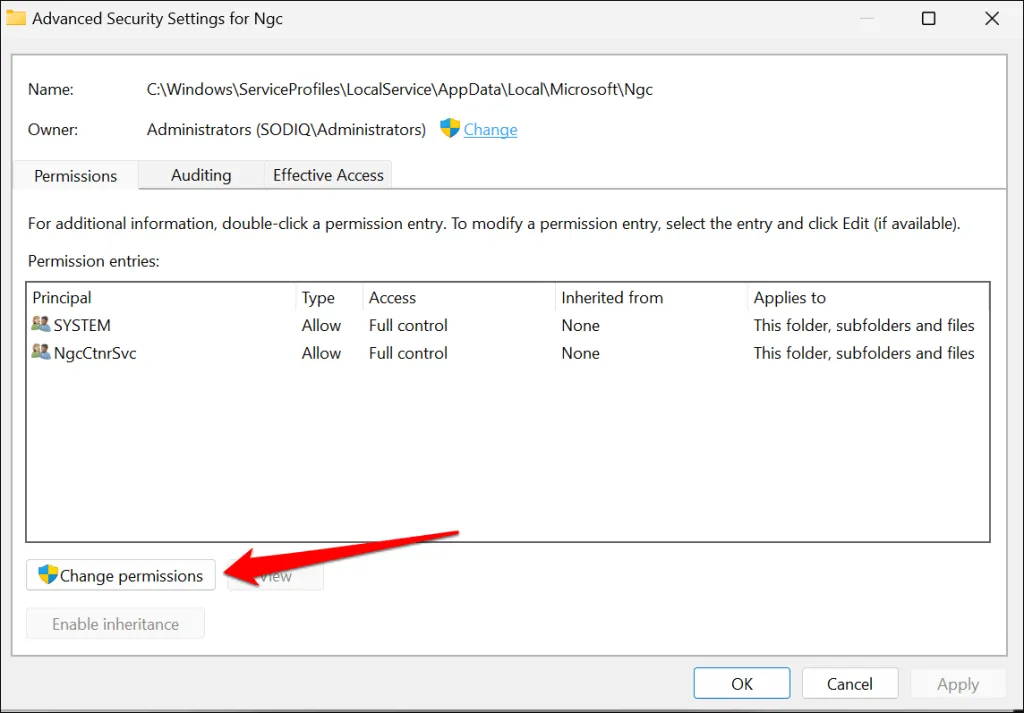Click the Change owner link

(x=490, y=130)
